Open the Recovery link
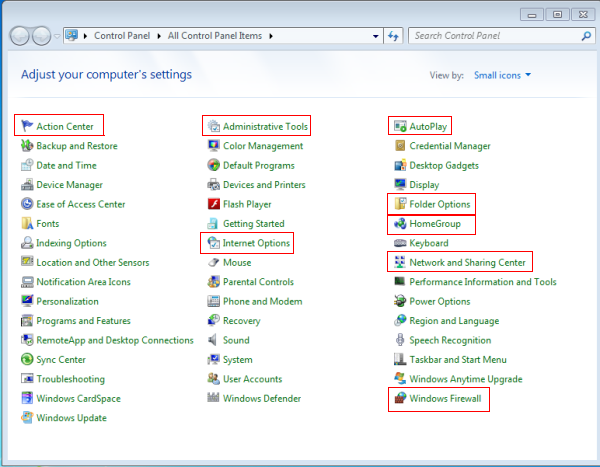600x467 pixels. pyautogui.click(x=241, y=321)
